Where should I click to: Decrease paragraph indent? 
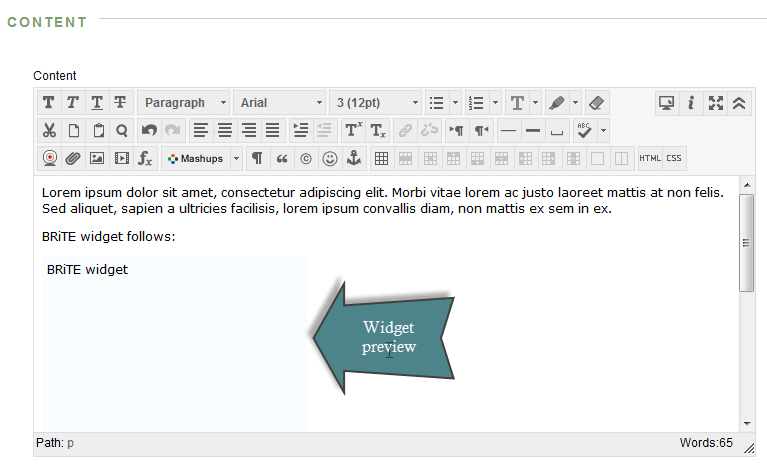click(324, 131)
